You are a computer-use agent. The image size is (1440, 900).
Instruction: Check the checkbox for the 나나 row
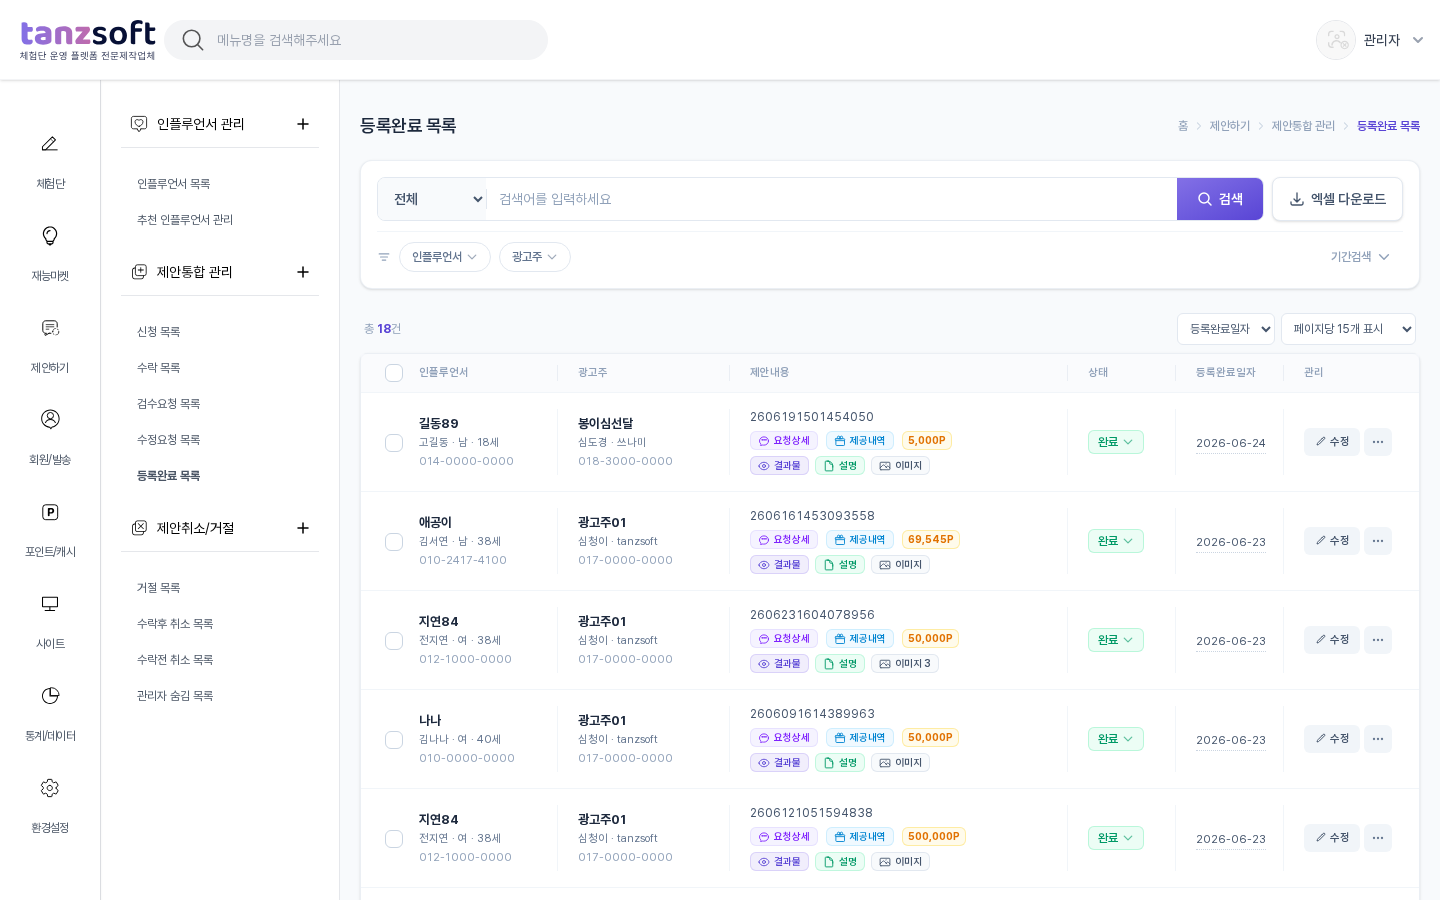(x=394, y=740)
